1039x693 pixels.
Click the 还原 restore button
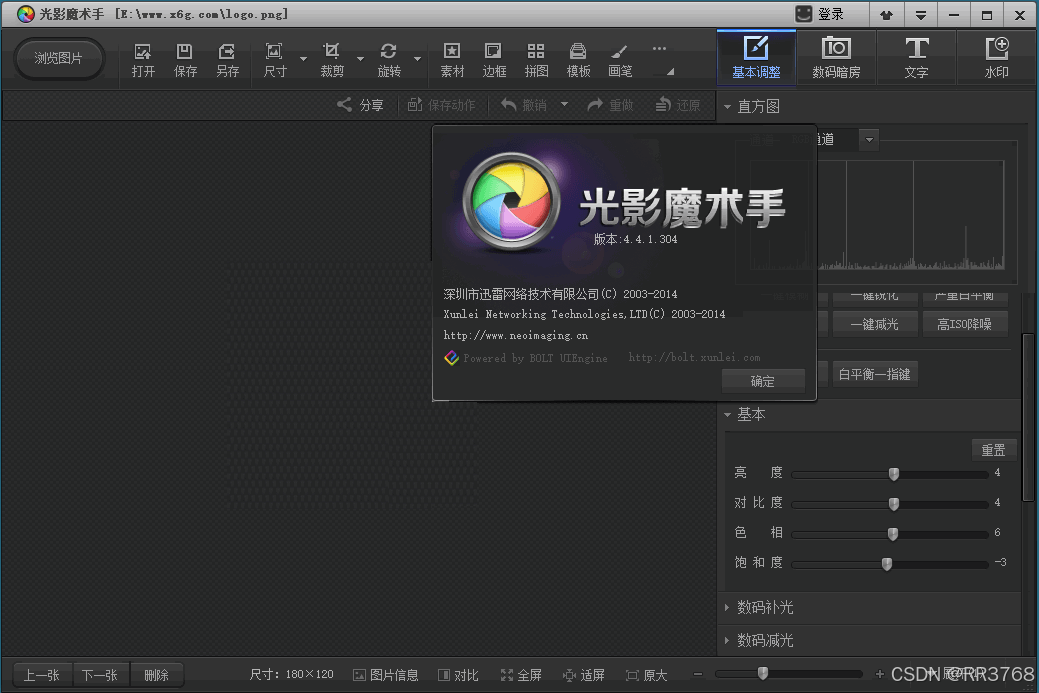point(677,105)
